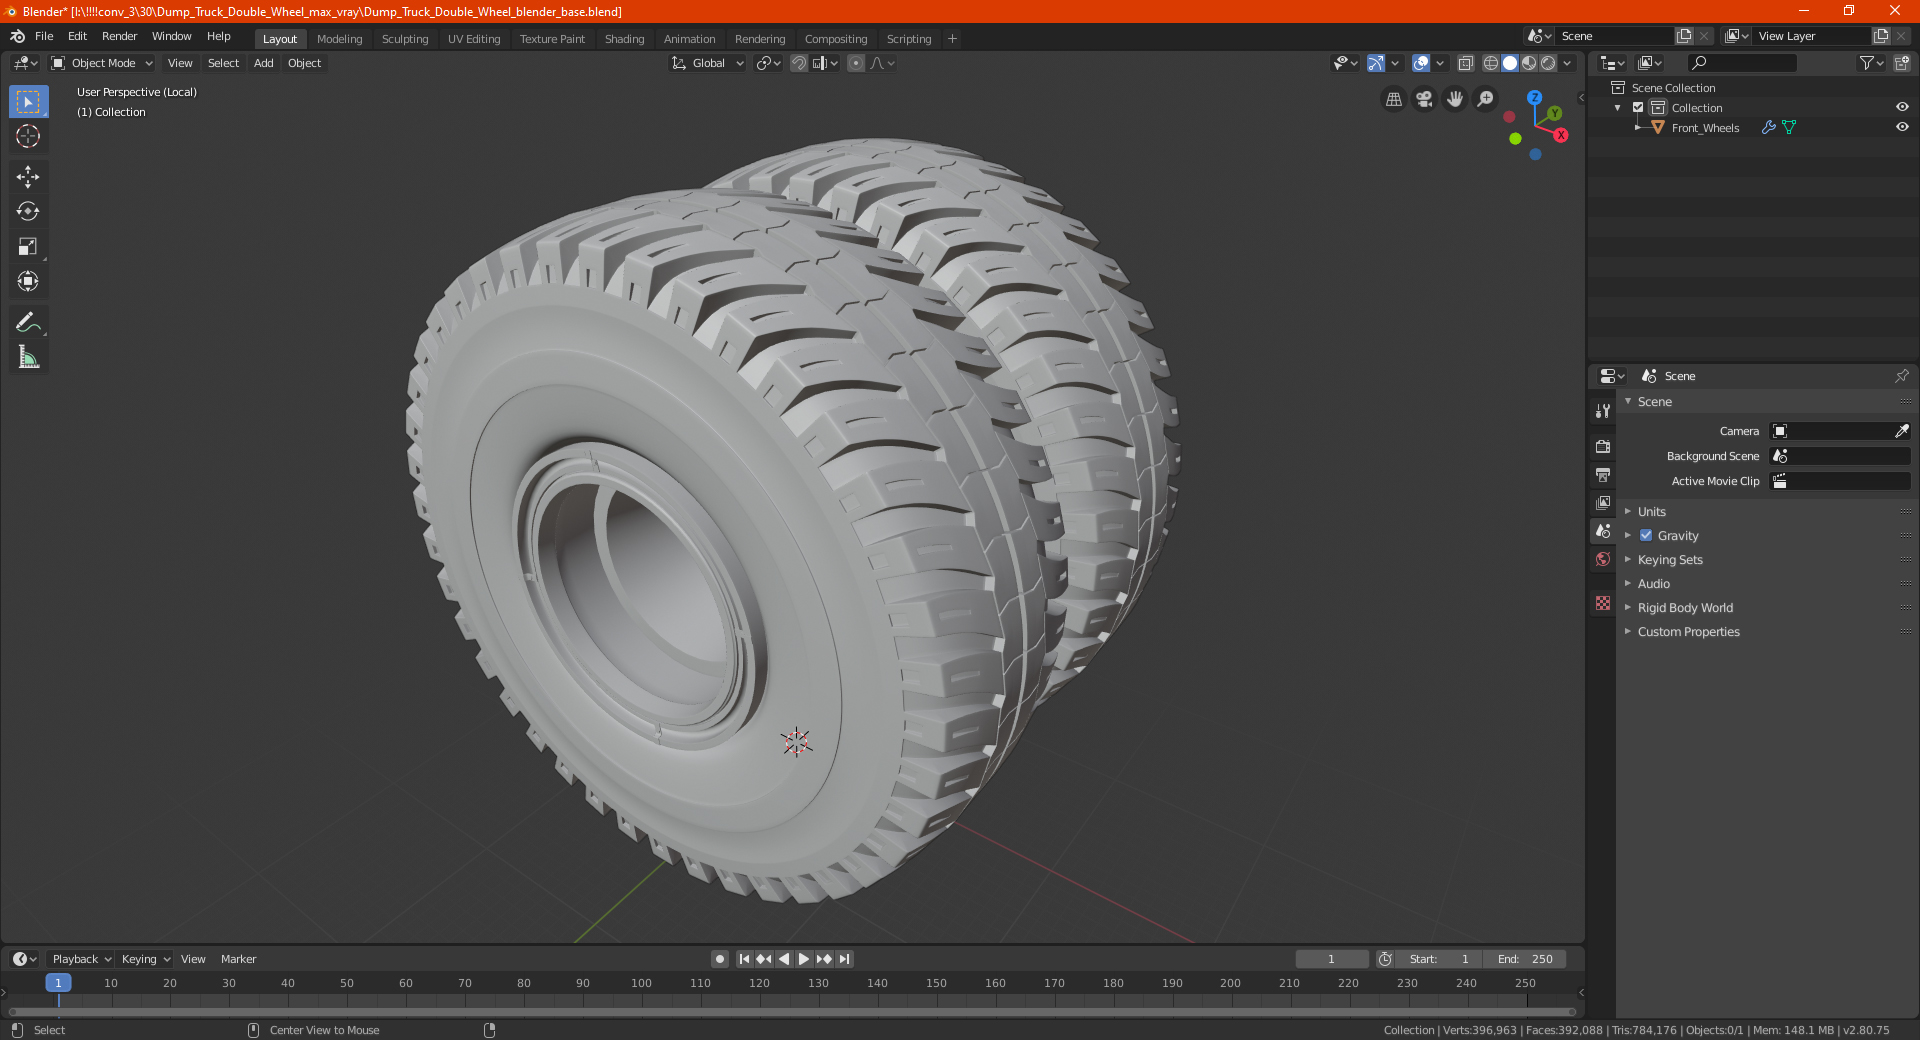Click the End frame field
This screenshot has width=1920, height=1040.
click(x=1525, y=959)
